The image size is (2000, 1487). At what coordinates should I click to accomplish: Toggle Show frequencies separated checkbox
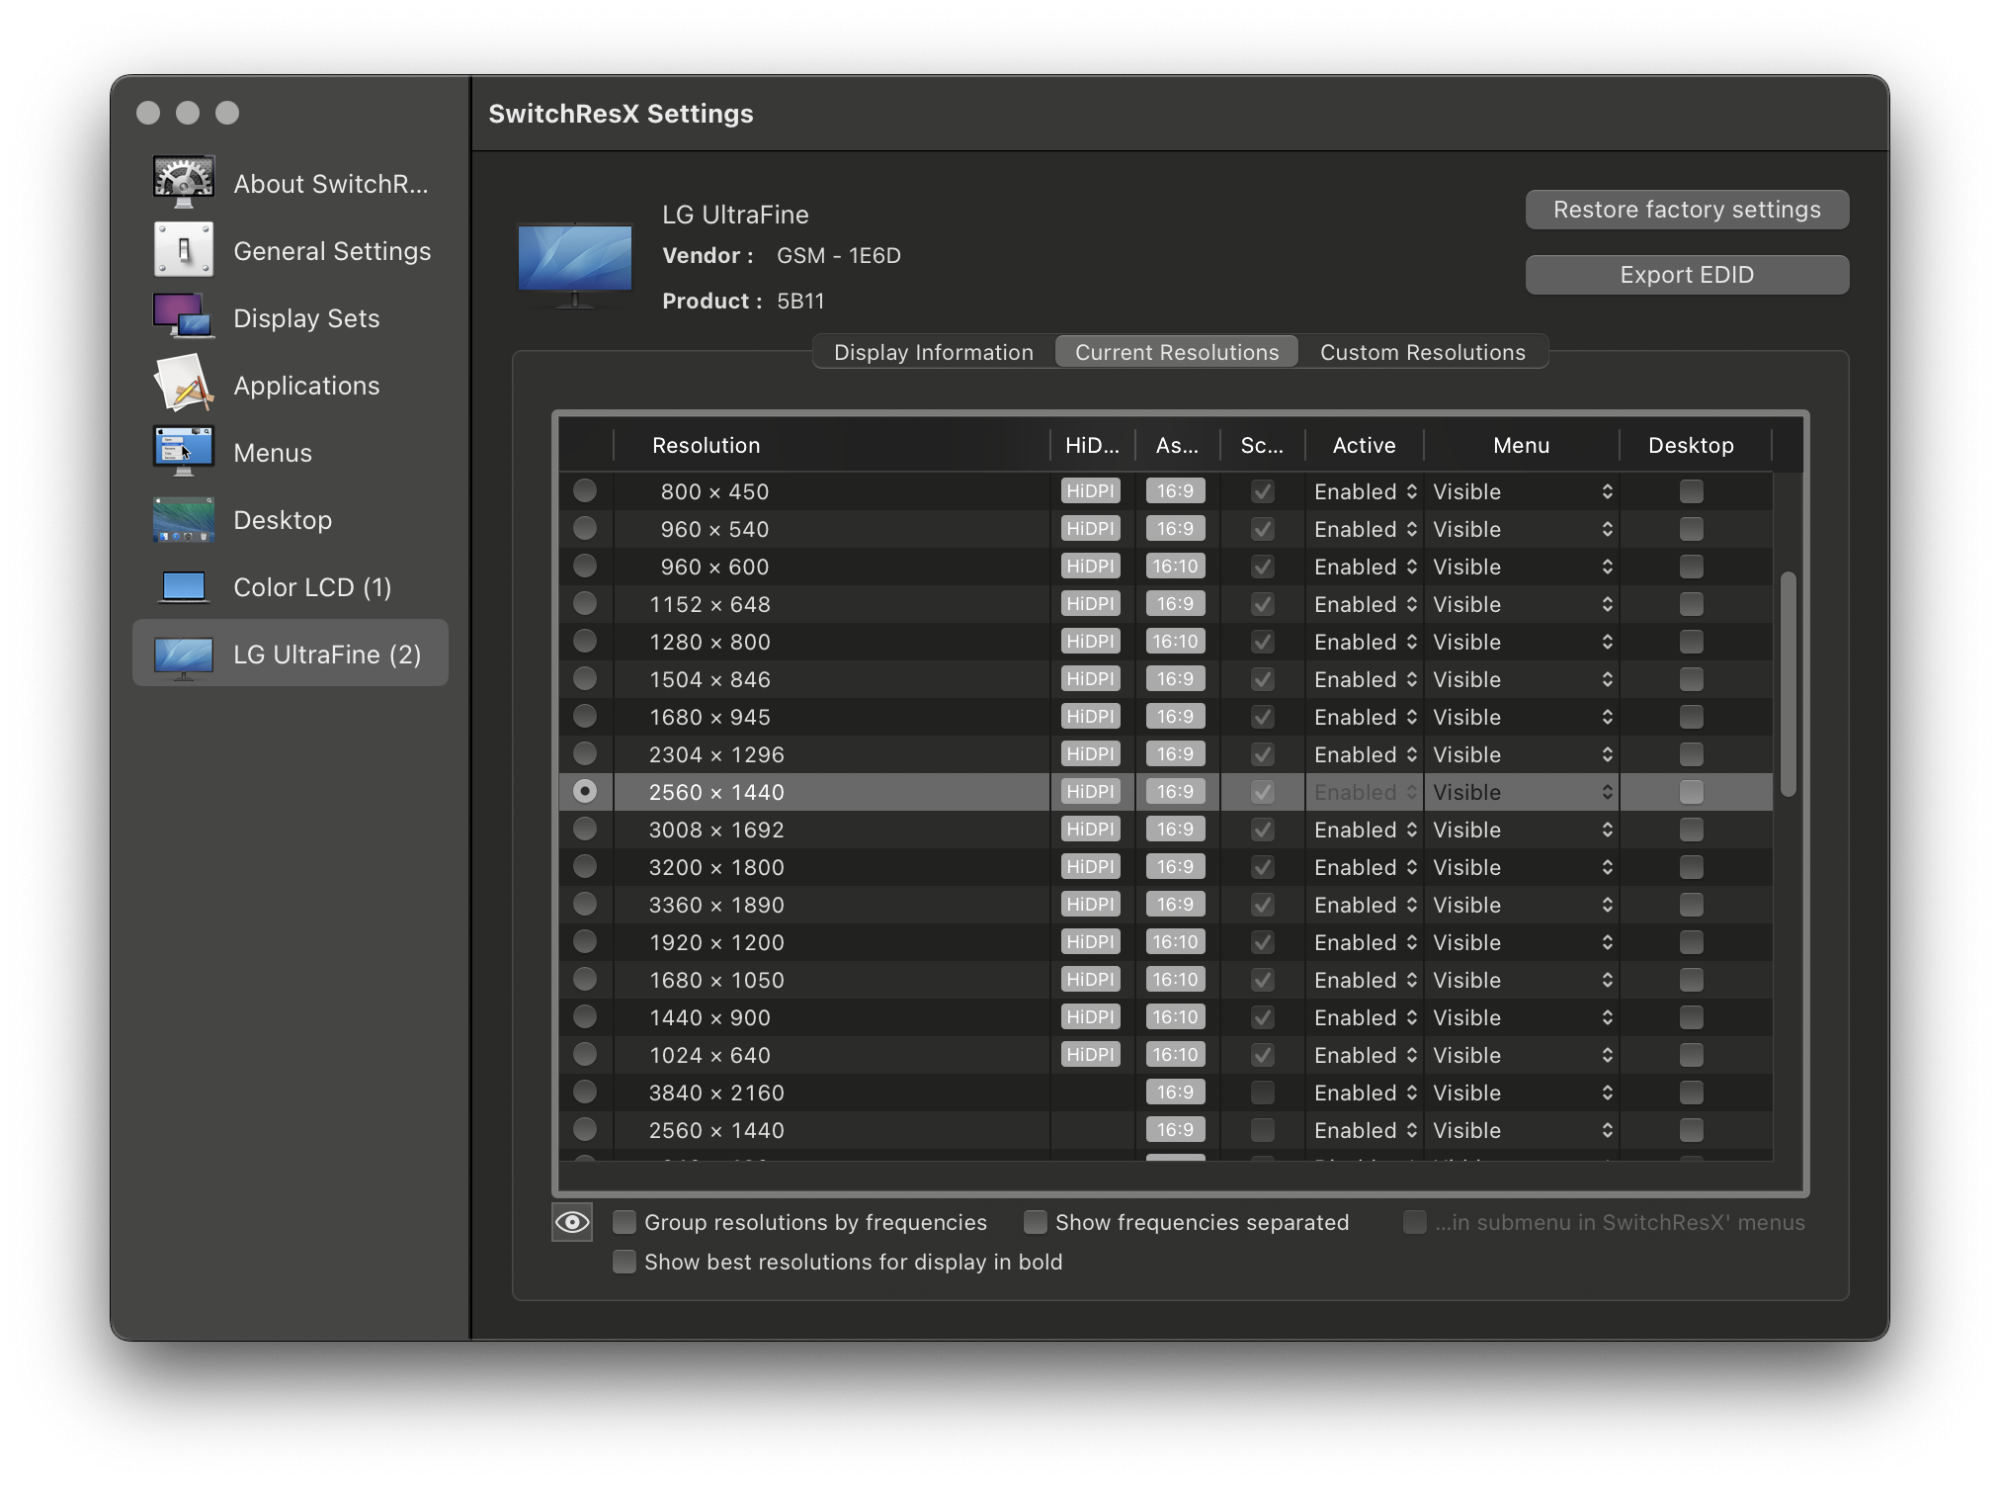(1029, 1223)
